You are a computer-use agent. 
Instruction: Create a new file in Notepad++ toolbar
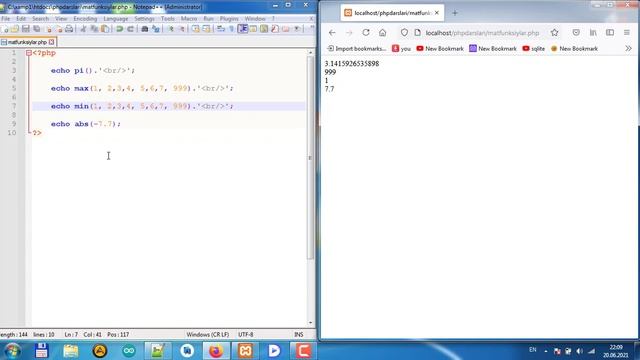(5, 29)
